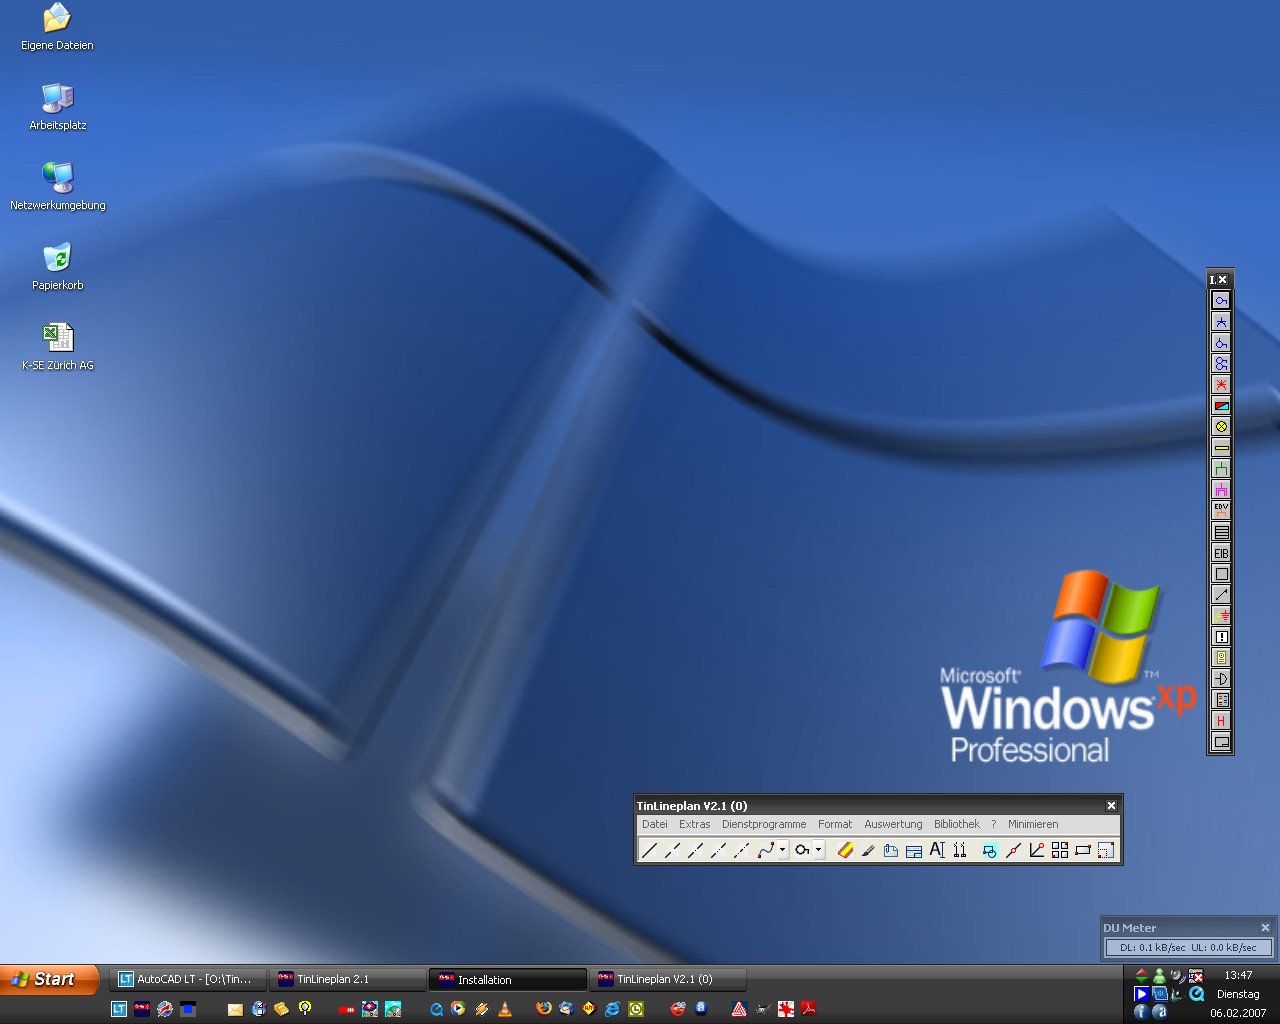
Task: Select the logic gate symbol icon
Action: click(1221, 679)
